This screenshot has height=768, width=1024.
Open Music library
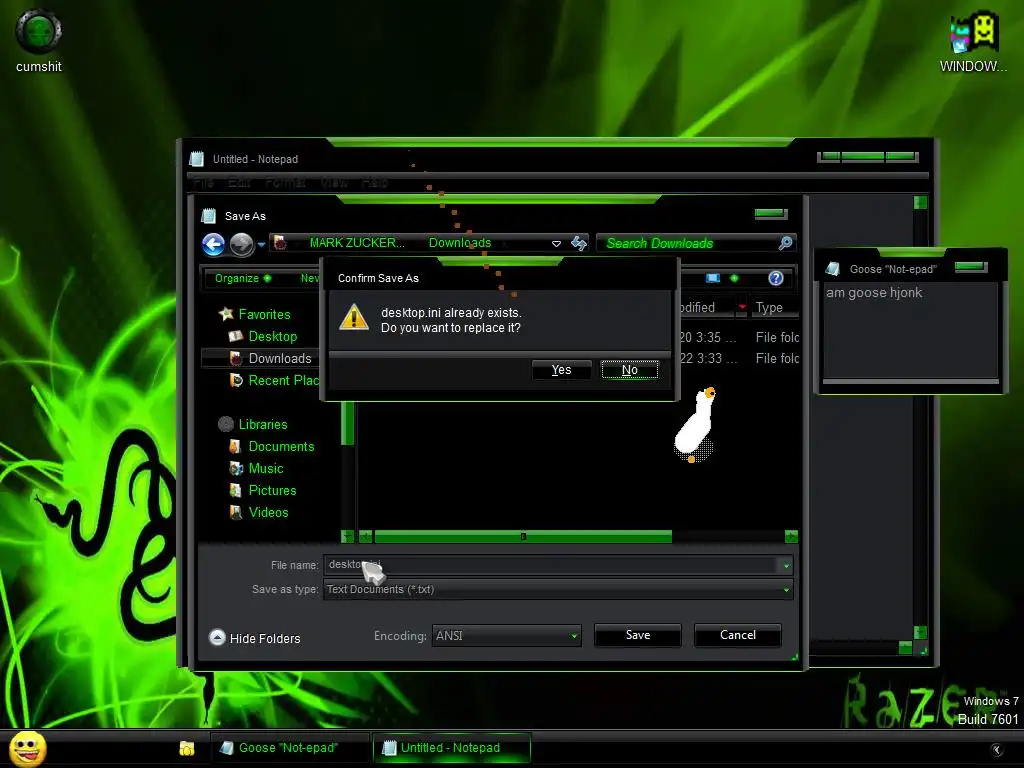[x=266, y=468]
